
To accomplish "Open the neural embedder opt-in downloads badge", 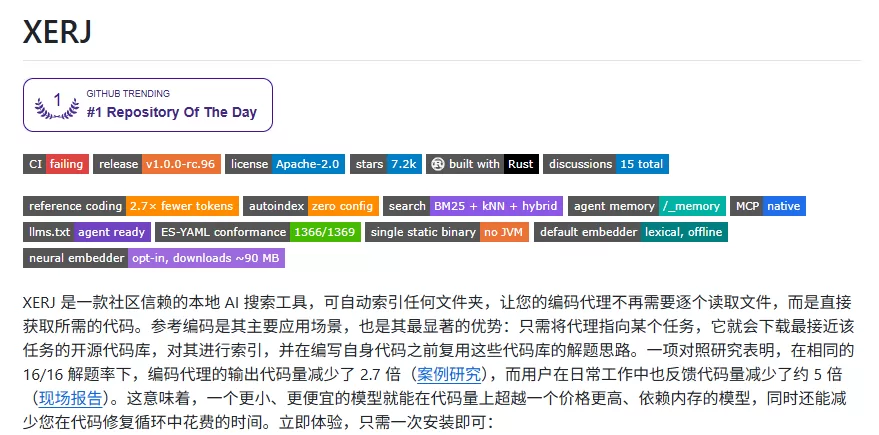I will (x=154, y=258).
